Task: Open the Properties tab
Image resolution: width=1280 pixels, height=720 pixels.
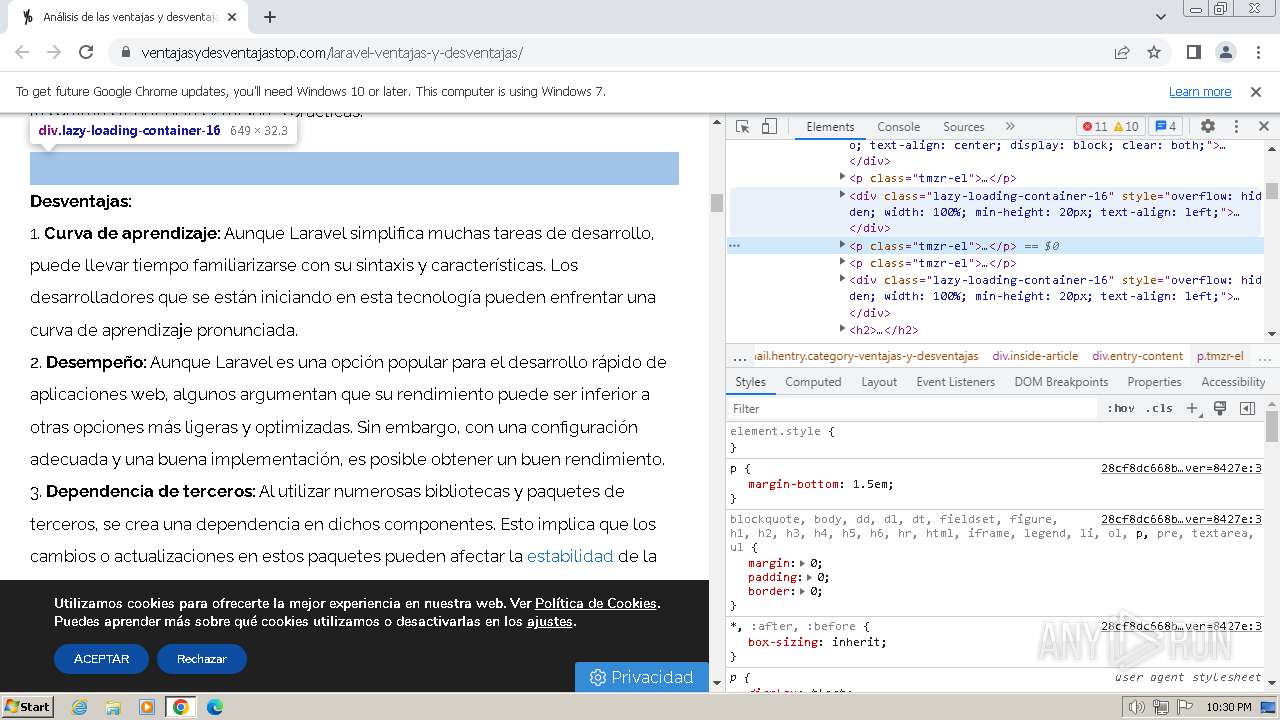Action: pyautogui.click(x=1154, y=382)
